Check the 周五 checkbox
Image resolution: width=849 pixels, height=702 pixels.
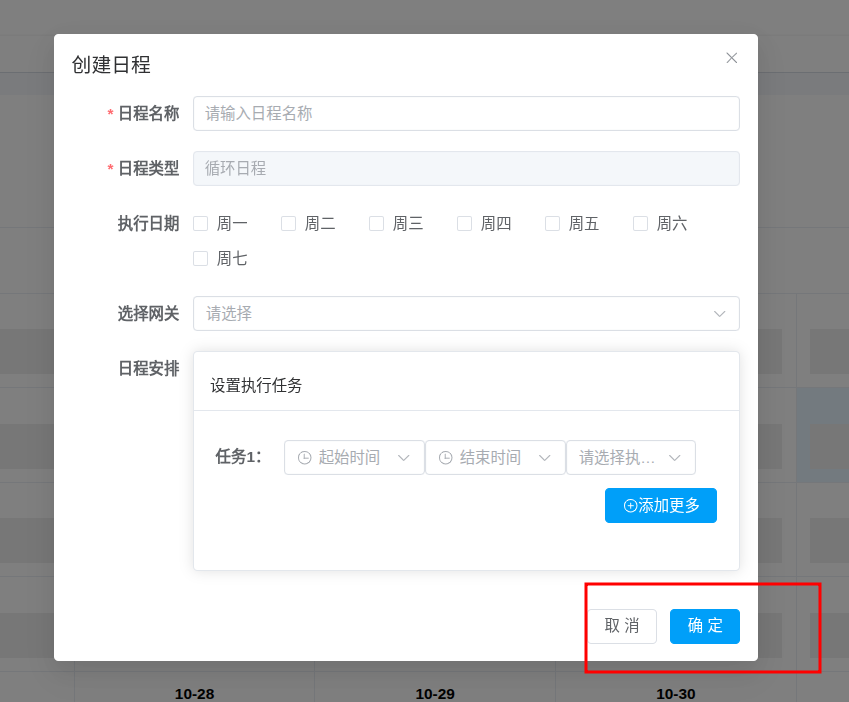552,223
